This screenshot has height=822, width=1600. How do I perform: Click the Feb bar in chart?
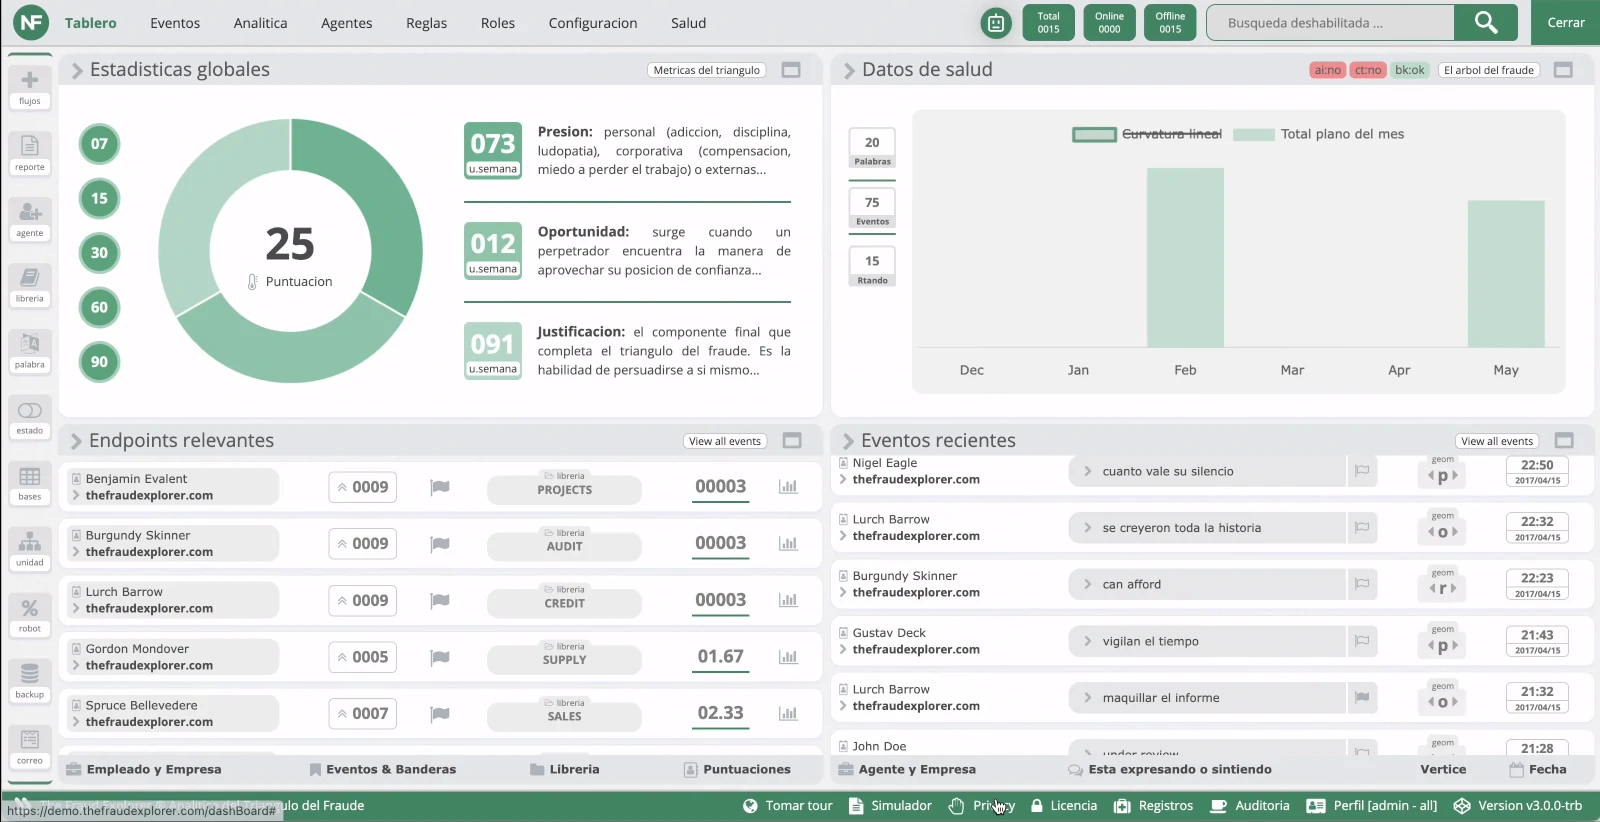pos(1185,258)
